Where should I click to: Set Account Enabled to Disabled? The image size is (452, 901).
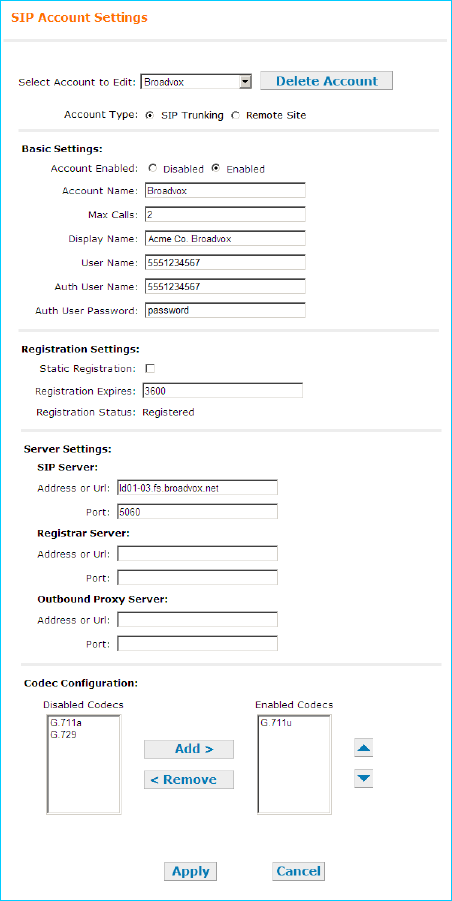click(x=152, y=169)
